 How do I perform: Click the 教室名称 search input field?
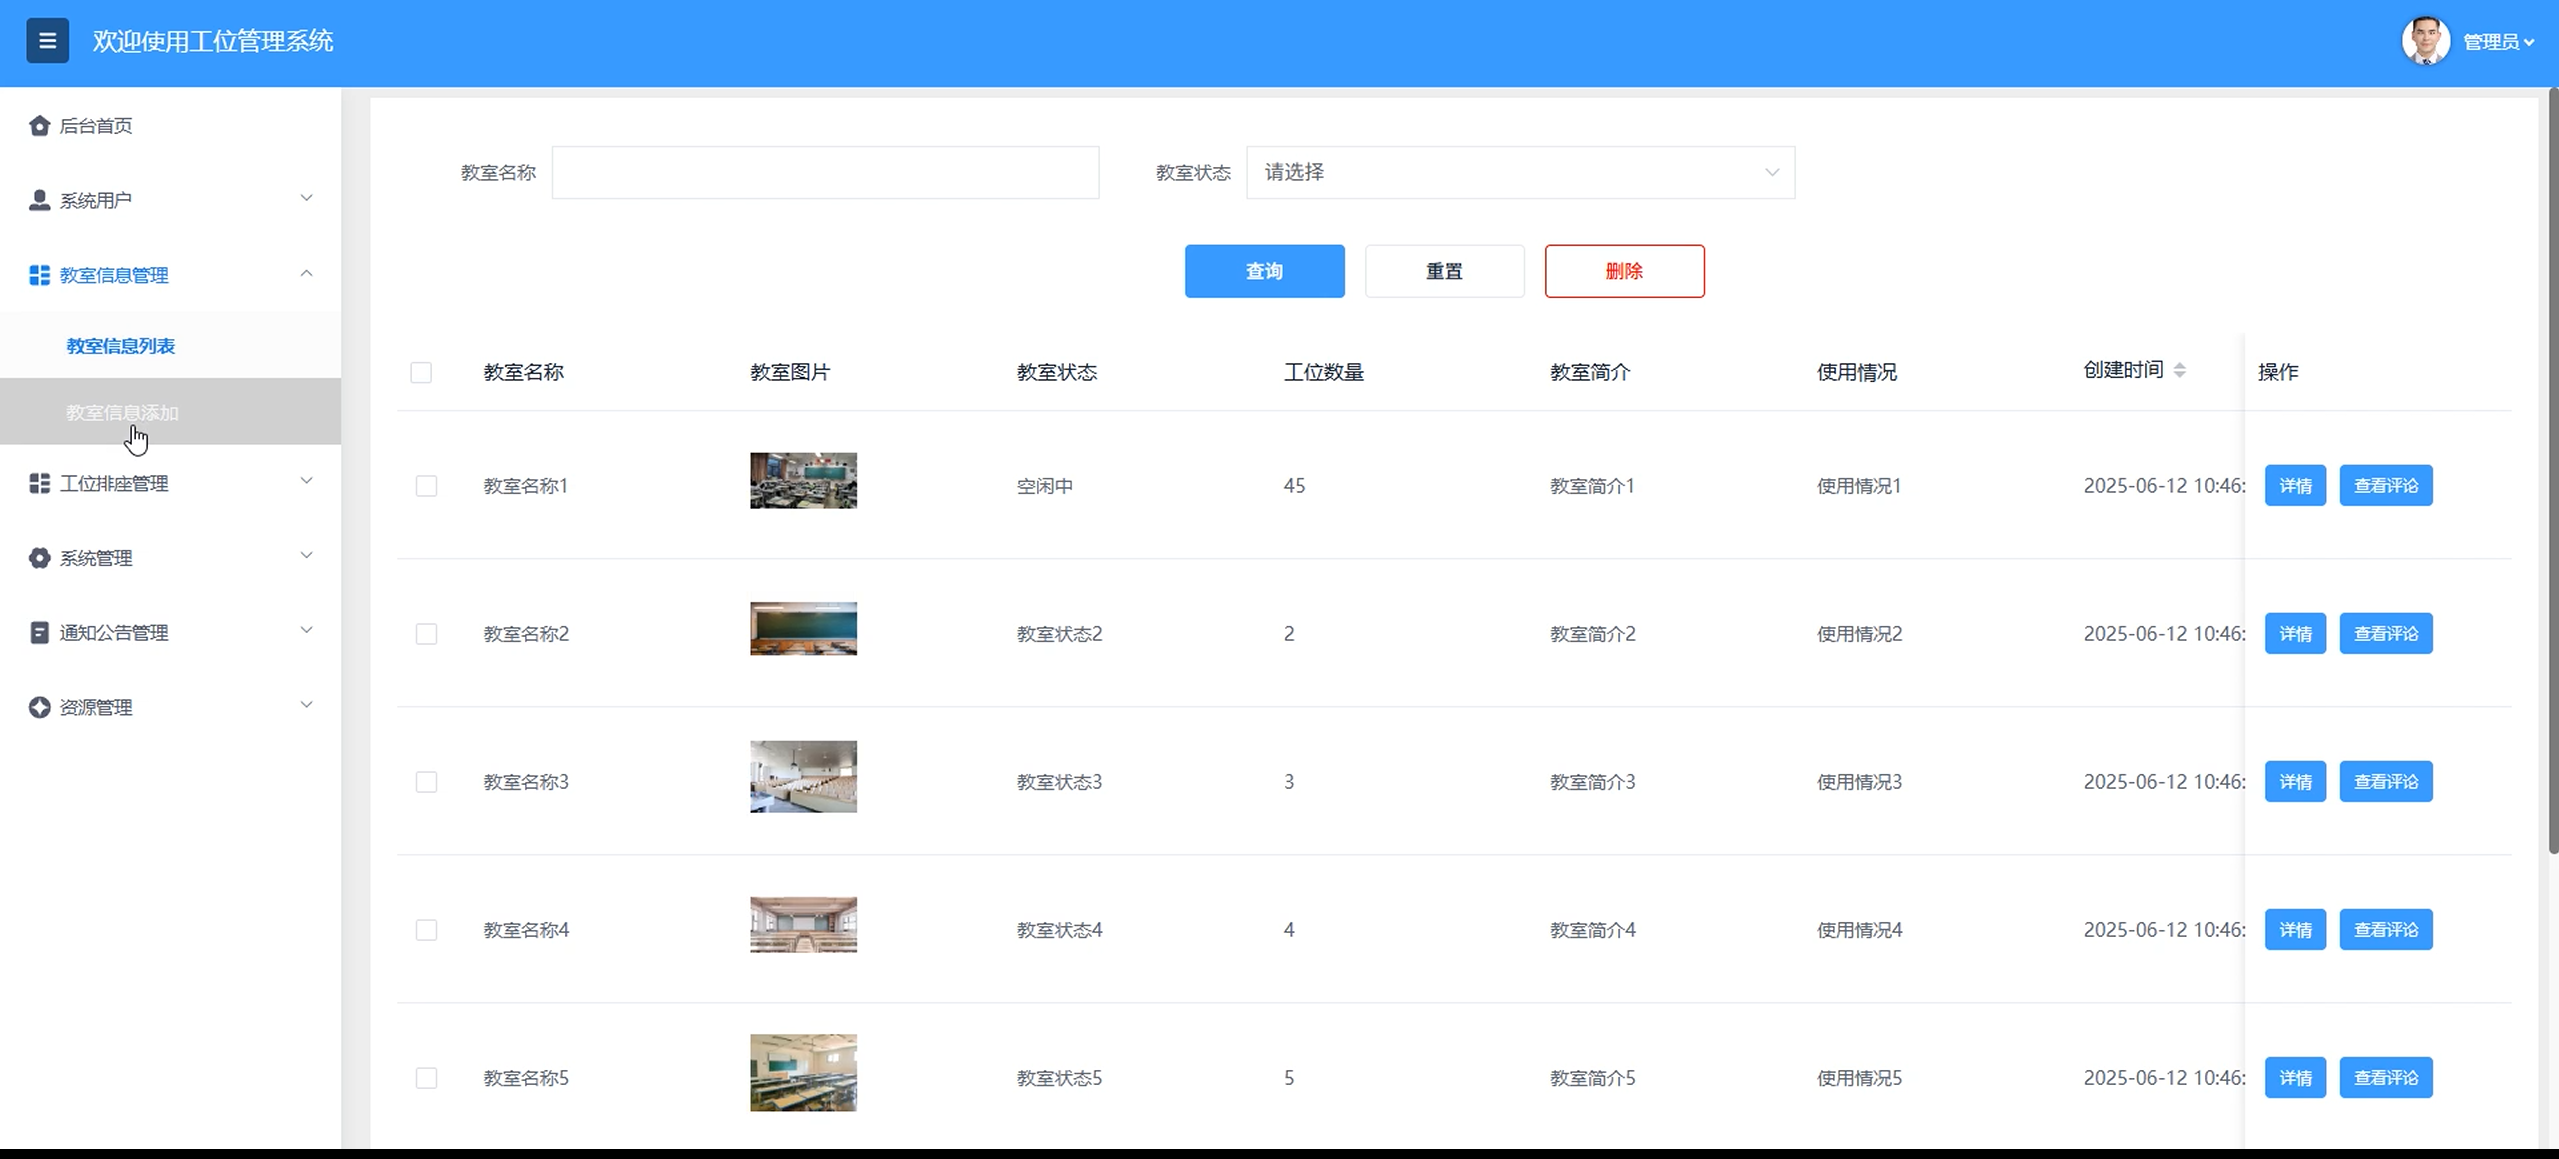point(825,172)
